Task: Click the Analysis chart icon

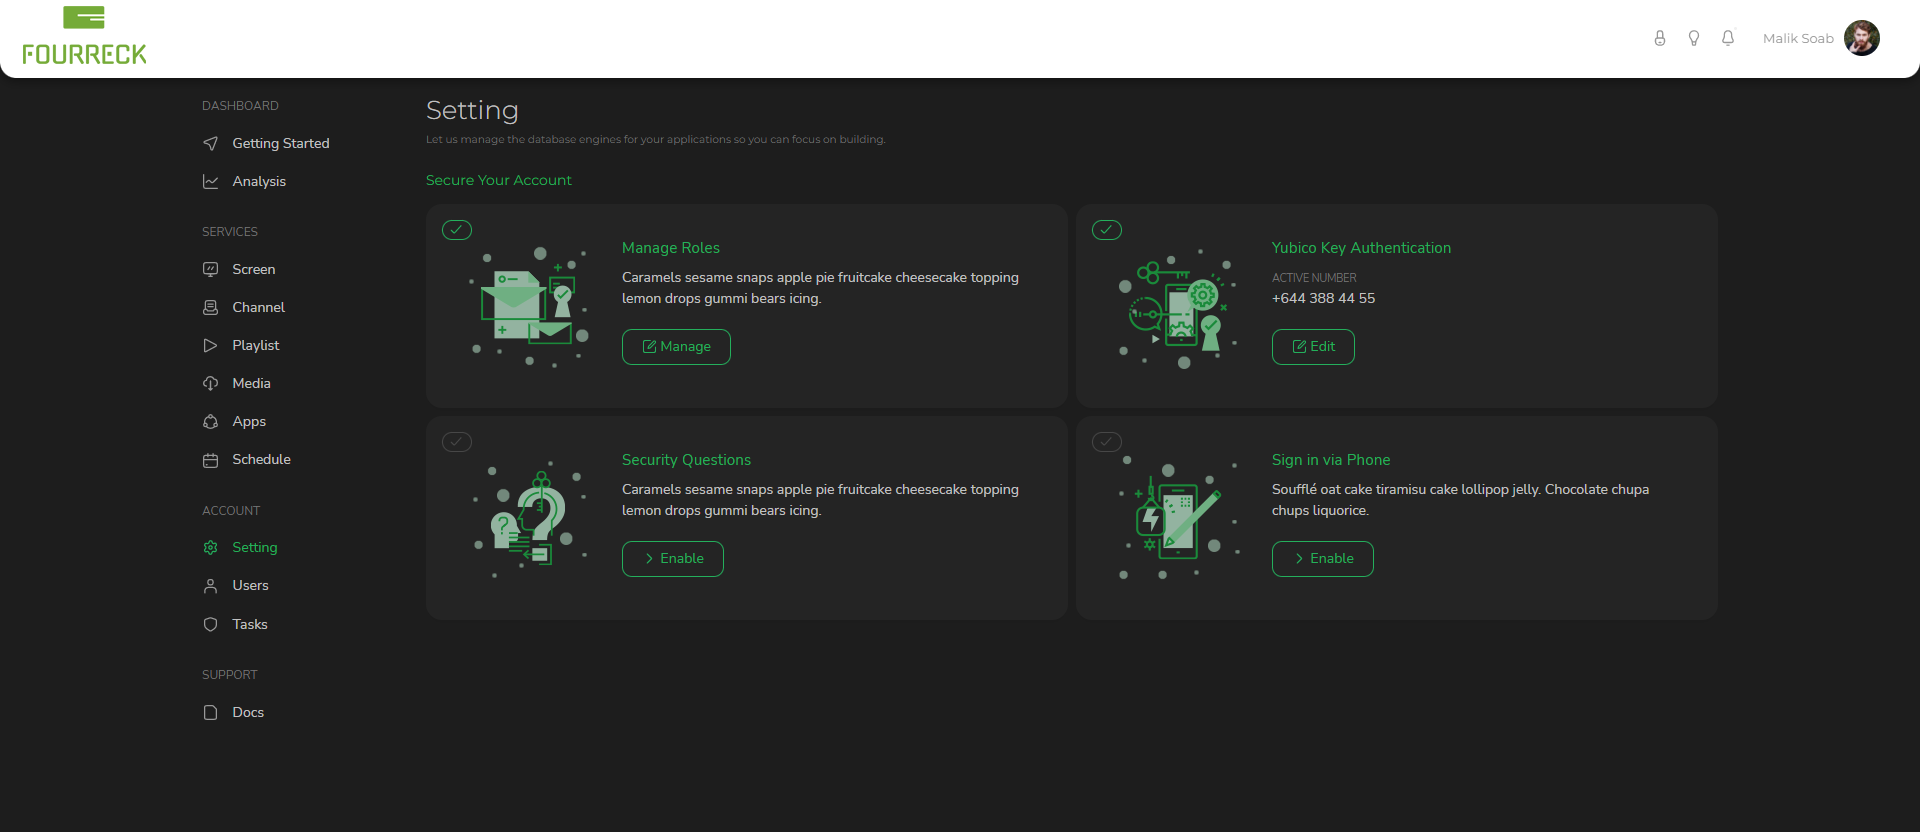Action: click(x=210, y=182)
